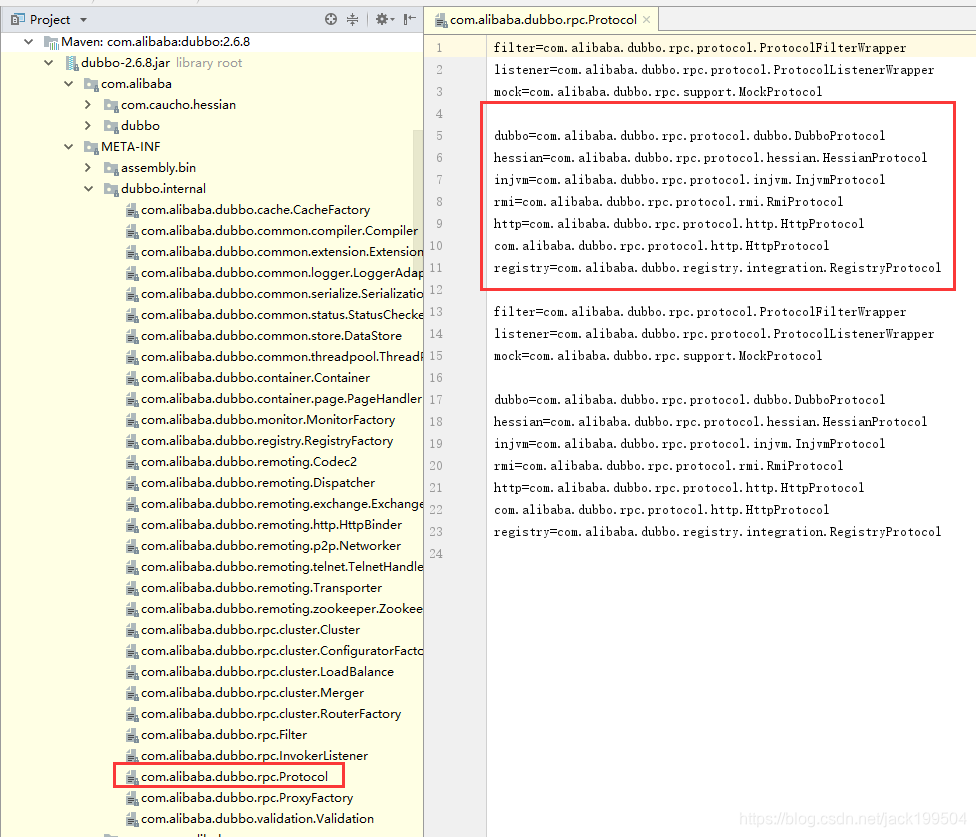Select com.alibaba.dubbo.cache.CacheFactory file

[255, 210]
